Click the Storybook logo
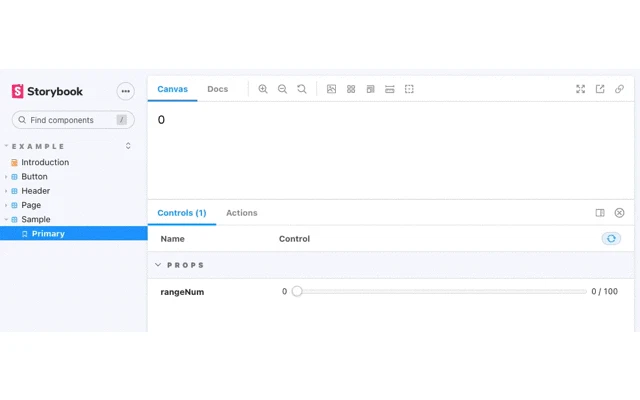This screenshot has height=400, width=640. tap(47, 91)
